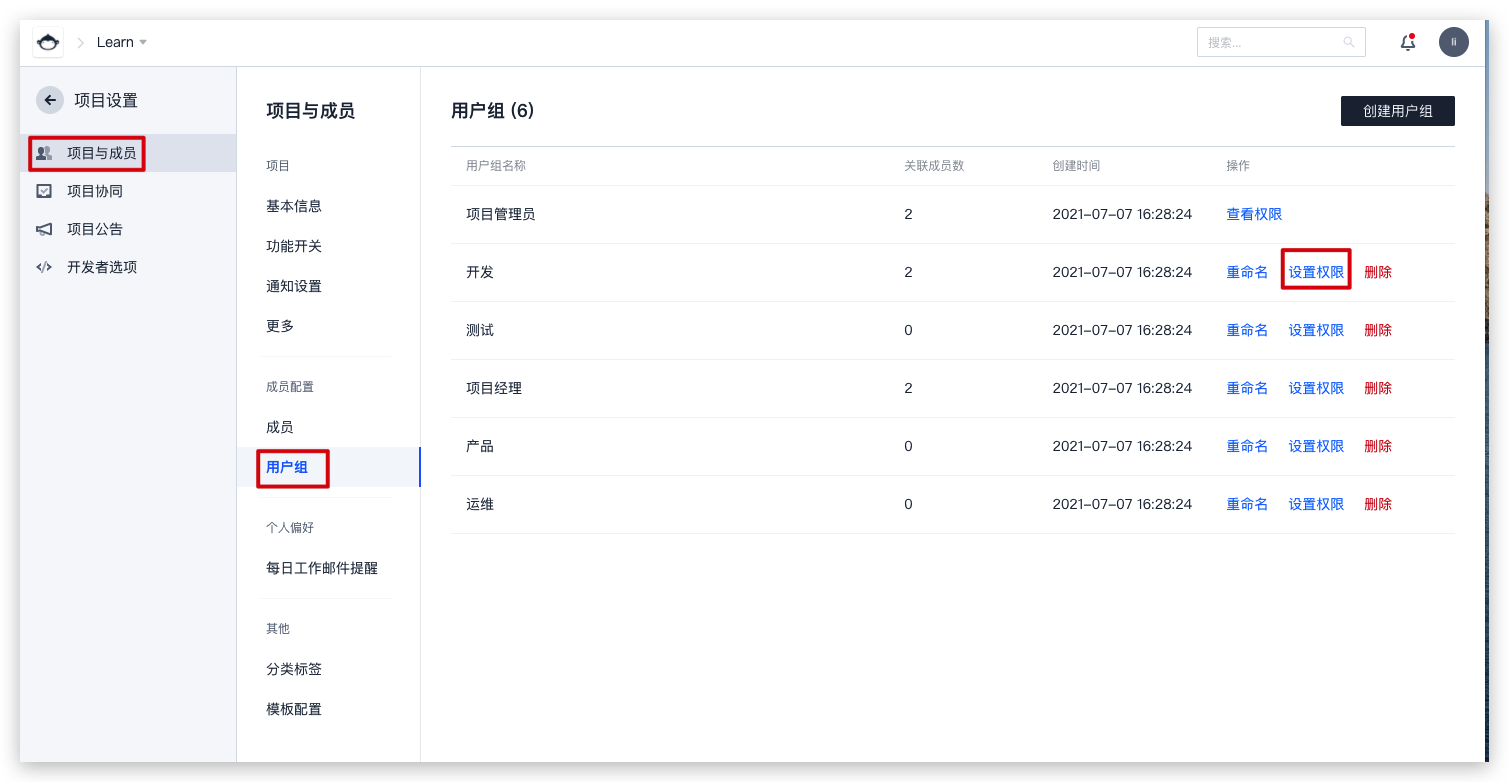Click into the 搜索 input field
Screen dimensions: 1509x782
pyautogui.click(x=1270, y=42)
